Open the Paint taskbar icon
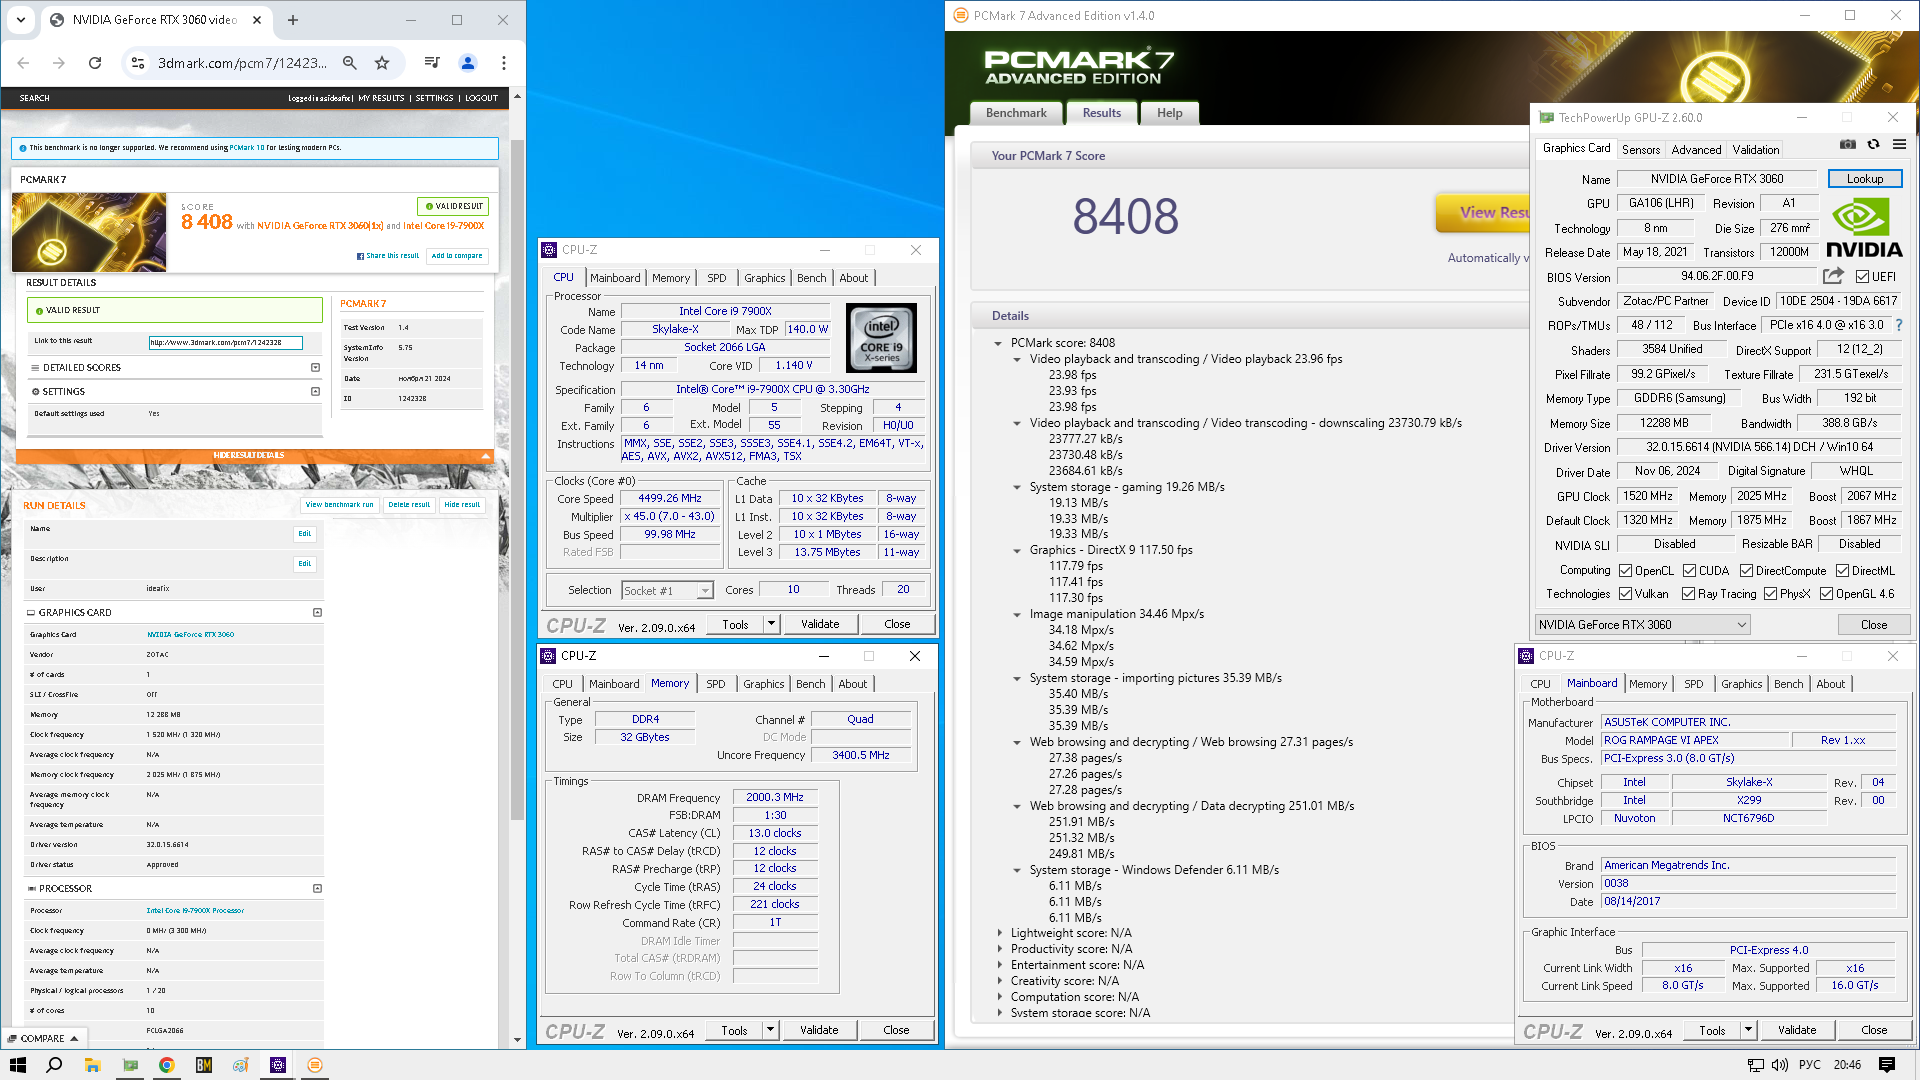This screenshot has width=1920, height=1080. tap(241, 1065)
